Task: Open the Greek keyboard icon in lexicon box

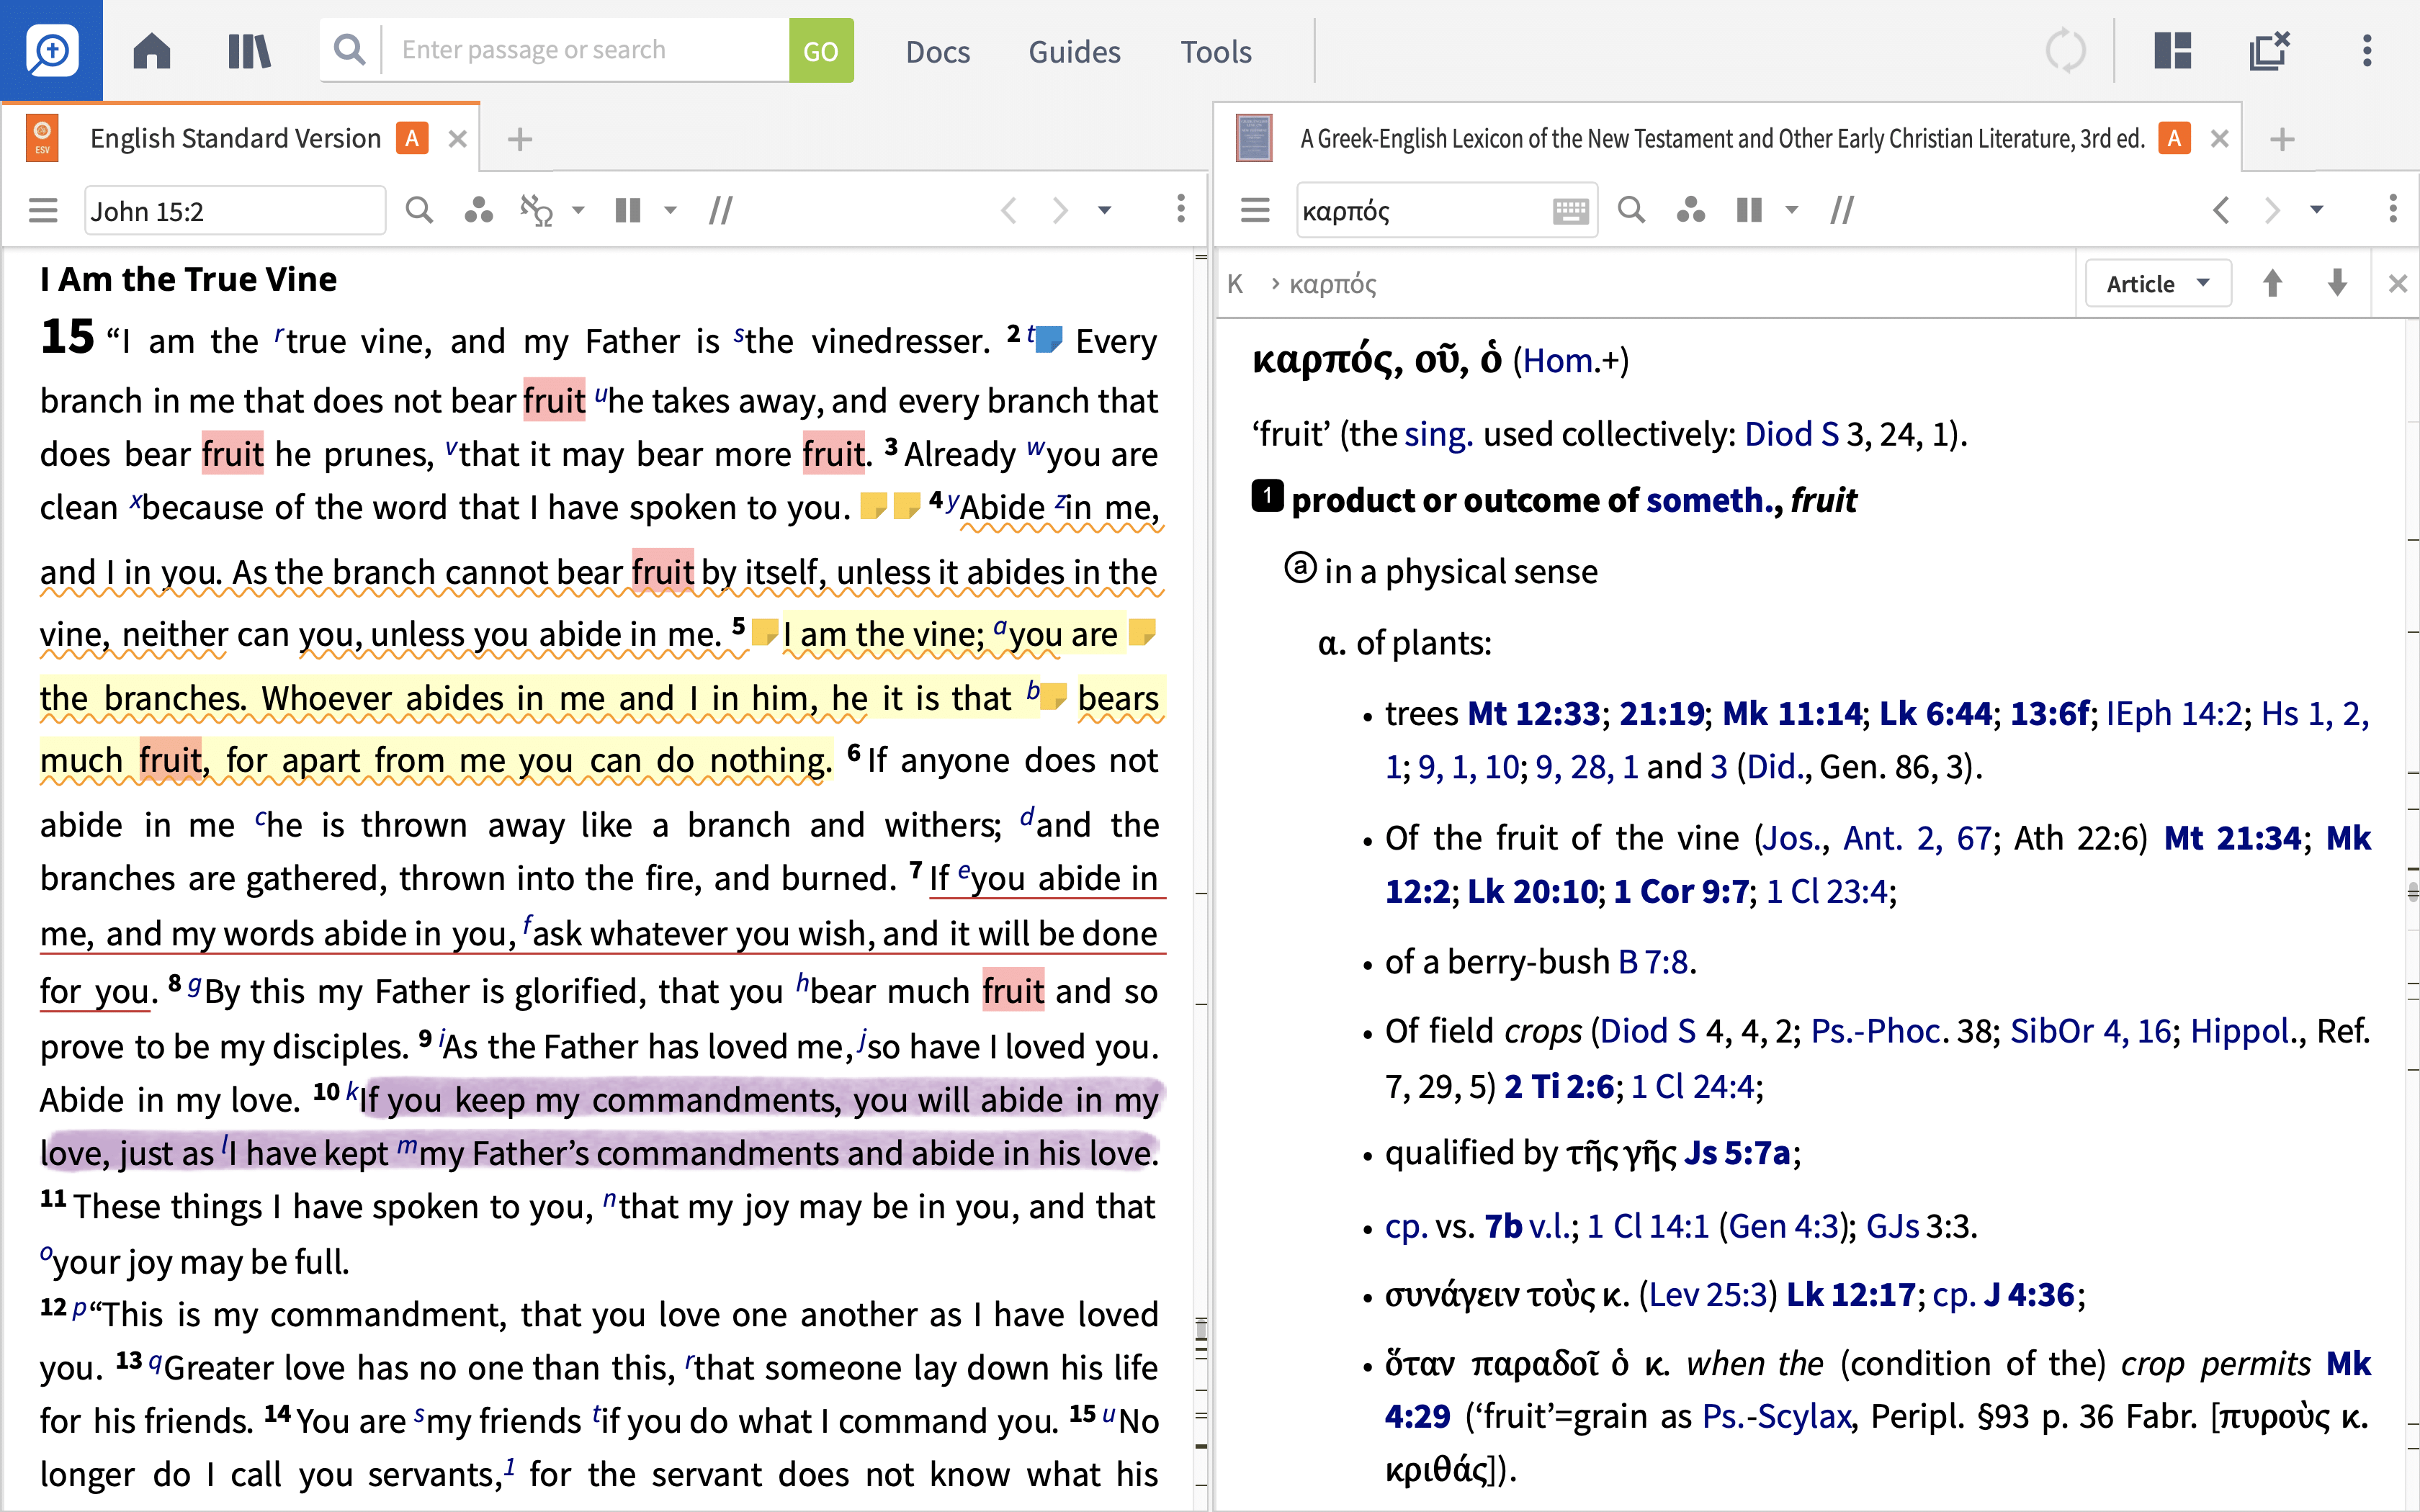Action: coord(1570,210)
